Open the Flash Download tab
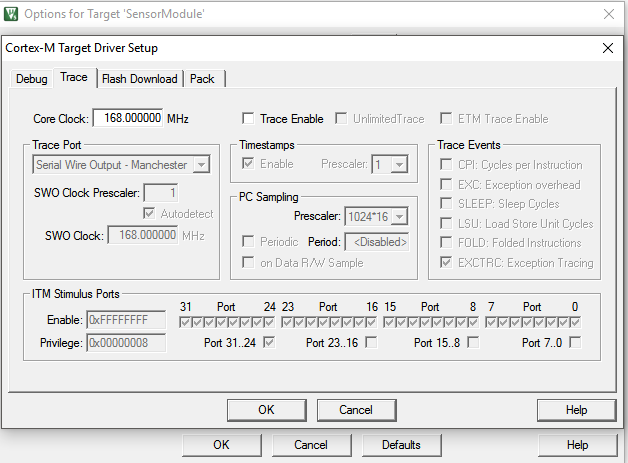 coord(139,79)
